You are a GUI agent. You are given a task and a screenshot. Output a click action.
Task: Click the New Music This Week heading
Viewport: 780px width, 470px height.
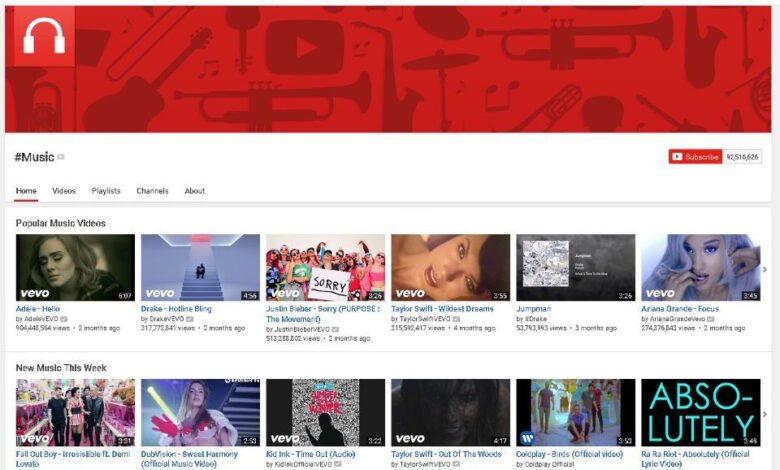click(61, 368)
